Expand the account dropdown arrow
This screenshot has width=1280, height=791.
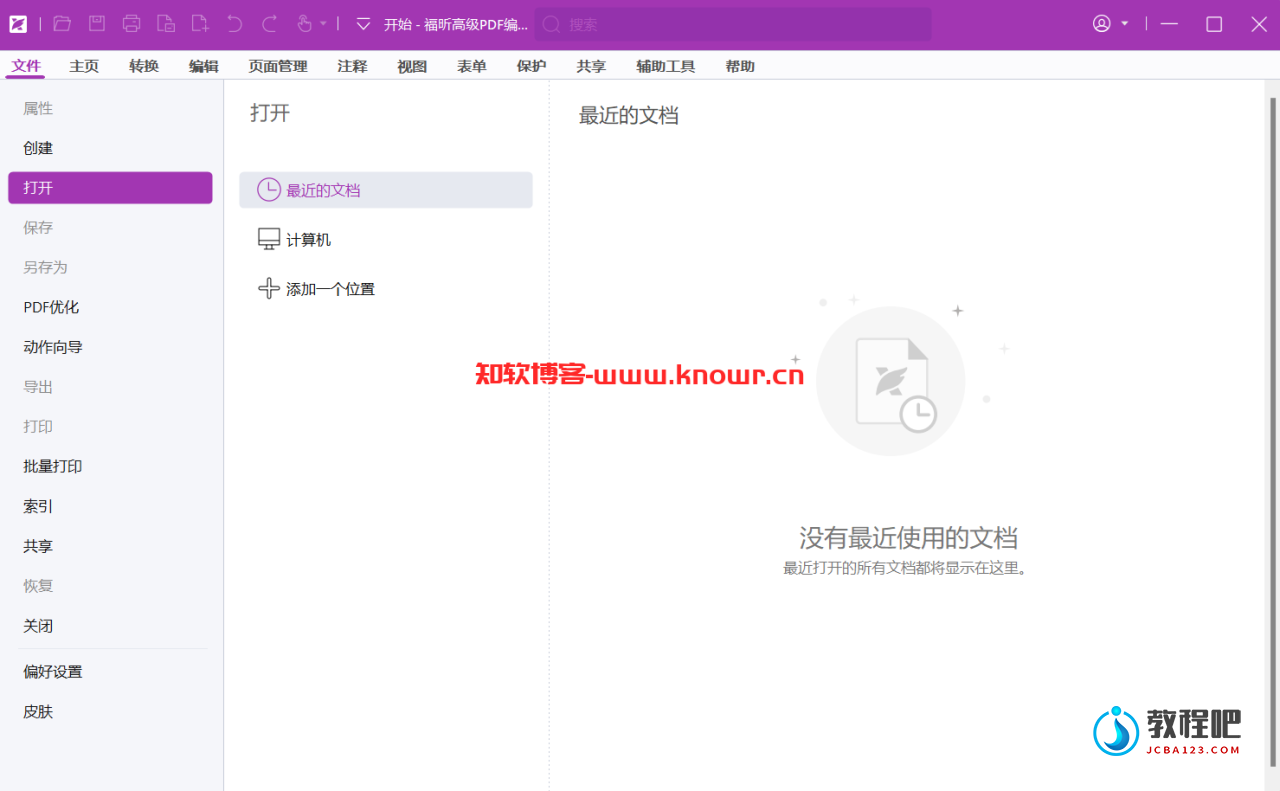[x=1125, y=24]
